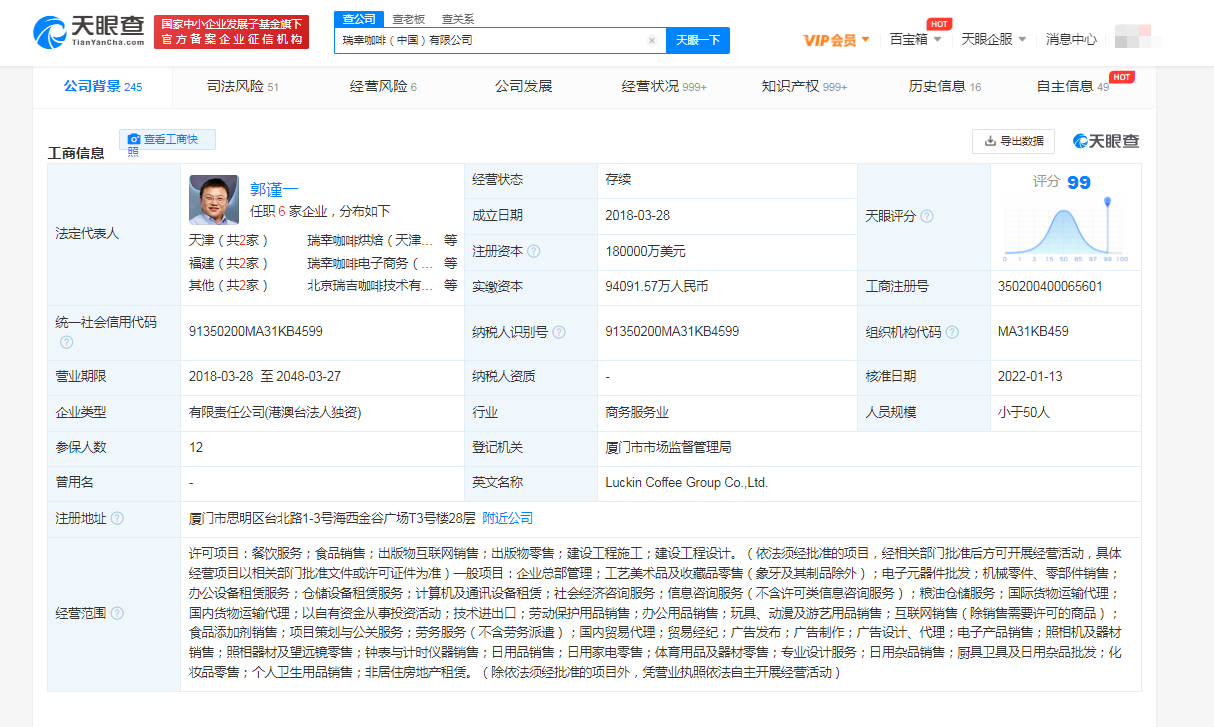Click 其他（共2家） region text
The height and width of the screenshot is (727, 1214).
click(229, 285)
